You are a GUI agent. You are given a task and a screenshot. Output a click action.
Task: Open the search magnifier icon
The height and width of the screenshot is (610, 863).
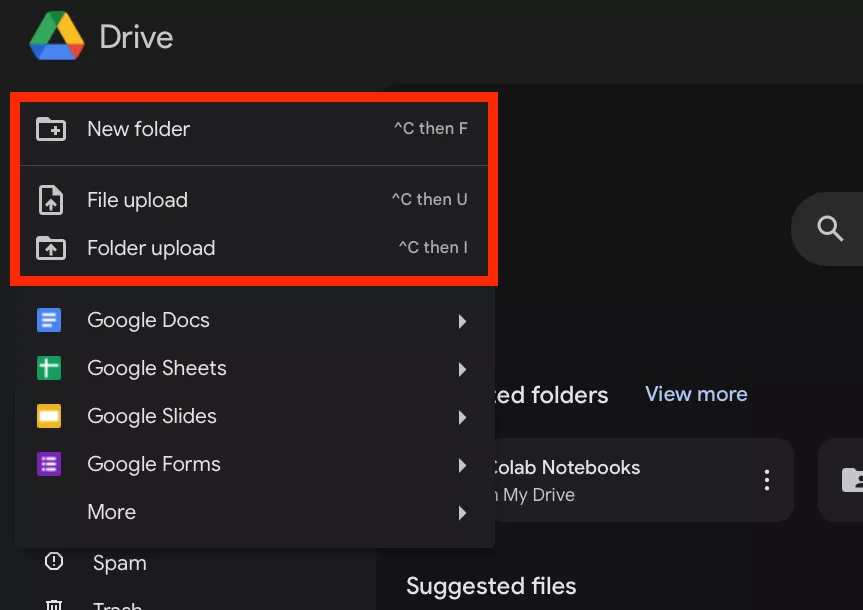(828, 228)
